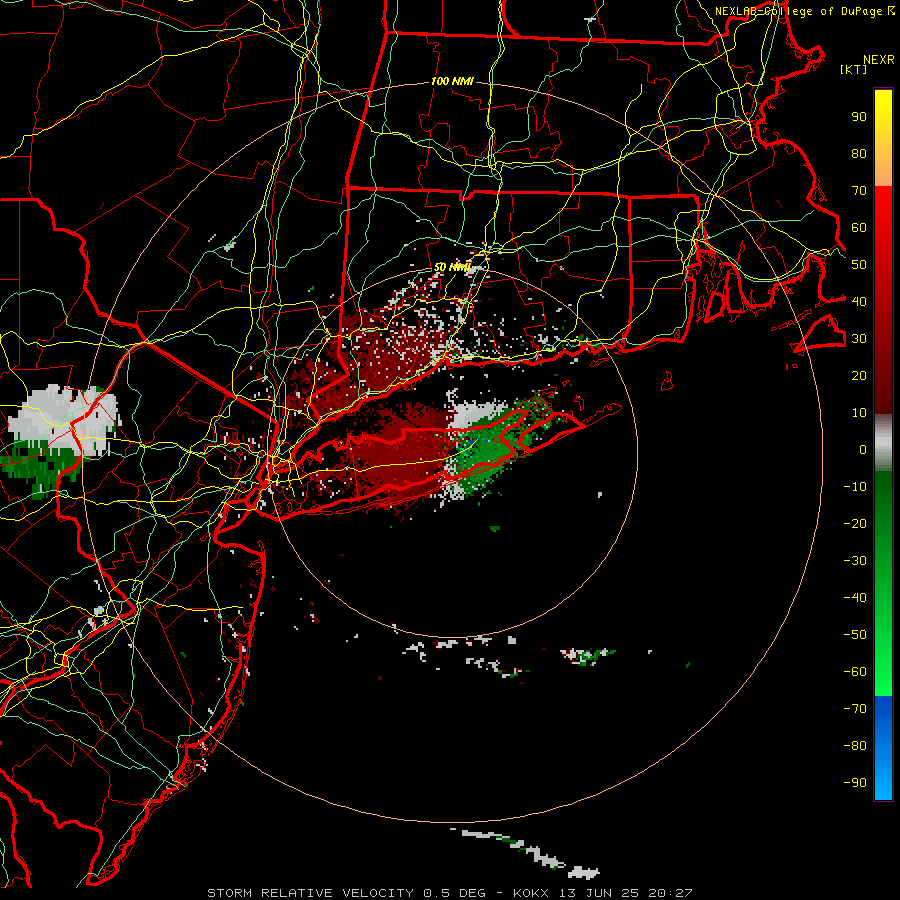
Task: Click the 50 NMI range ring label
Action: coord(452,267)
